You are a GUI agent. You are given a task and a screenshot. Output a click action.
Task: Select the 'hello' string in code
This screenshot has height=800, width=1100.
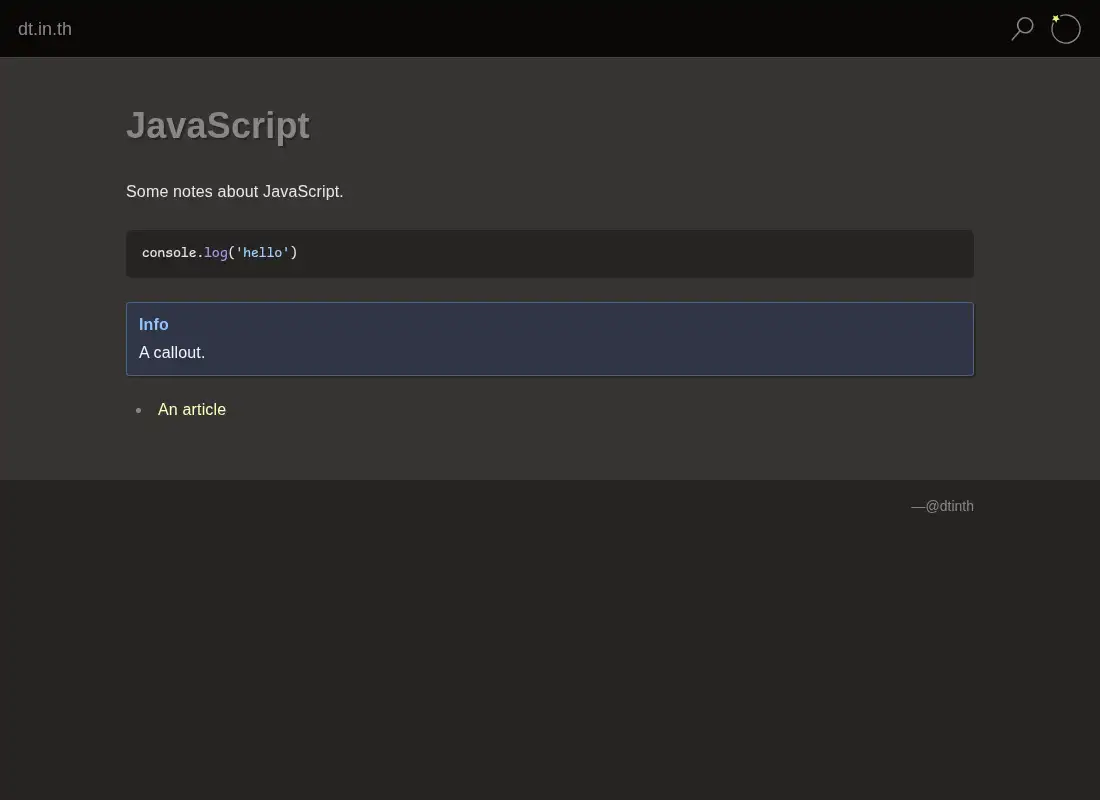pyautogui.click(x=262, y=253)
